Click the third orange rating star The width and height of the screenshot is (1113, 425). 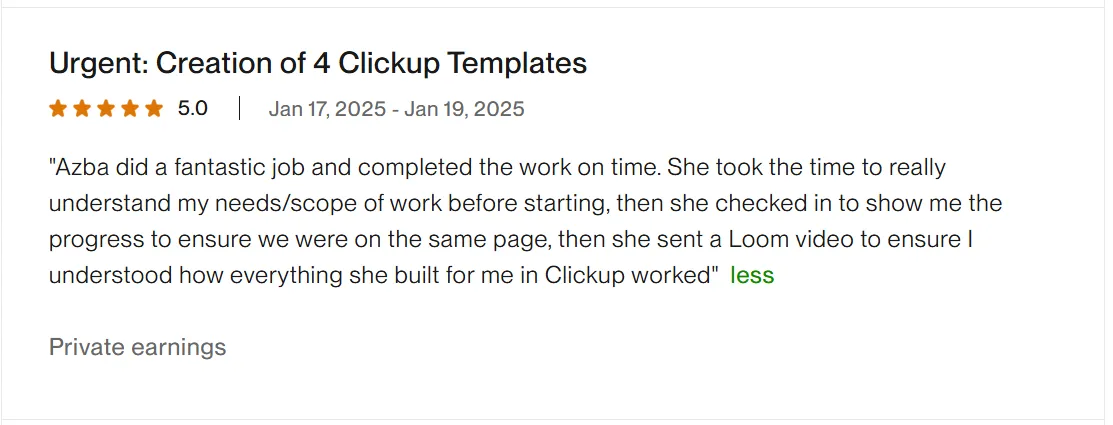pos(105,109)
